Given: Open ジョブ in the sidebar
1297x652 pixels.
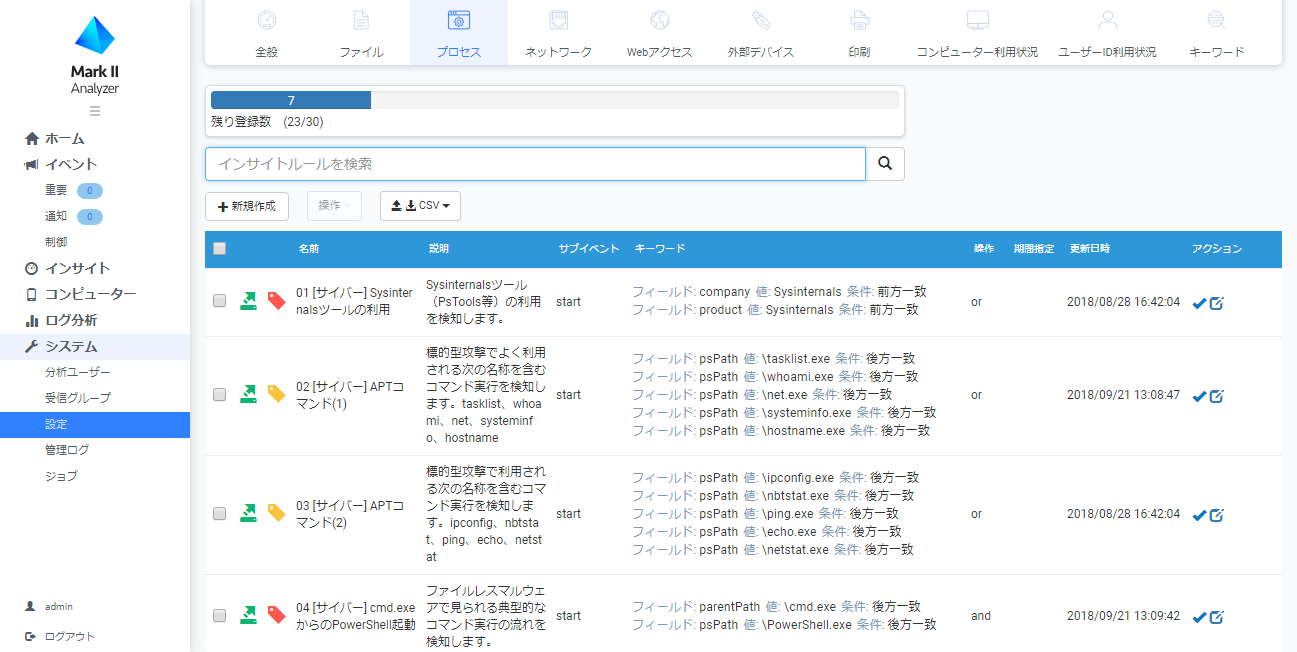Looking at the screenshot, I should [61, 476].
